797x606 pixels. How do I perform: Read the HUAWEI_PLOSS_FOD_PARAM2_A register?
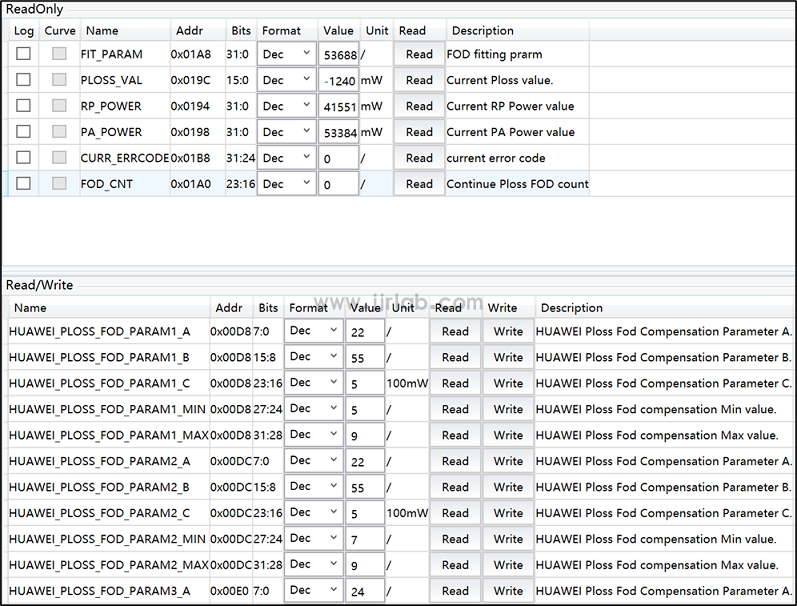pyautogui.click(x=455, y=461)
